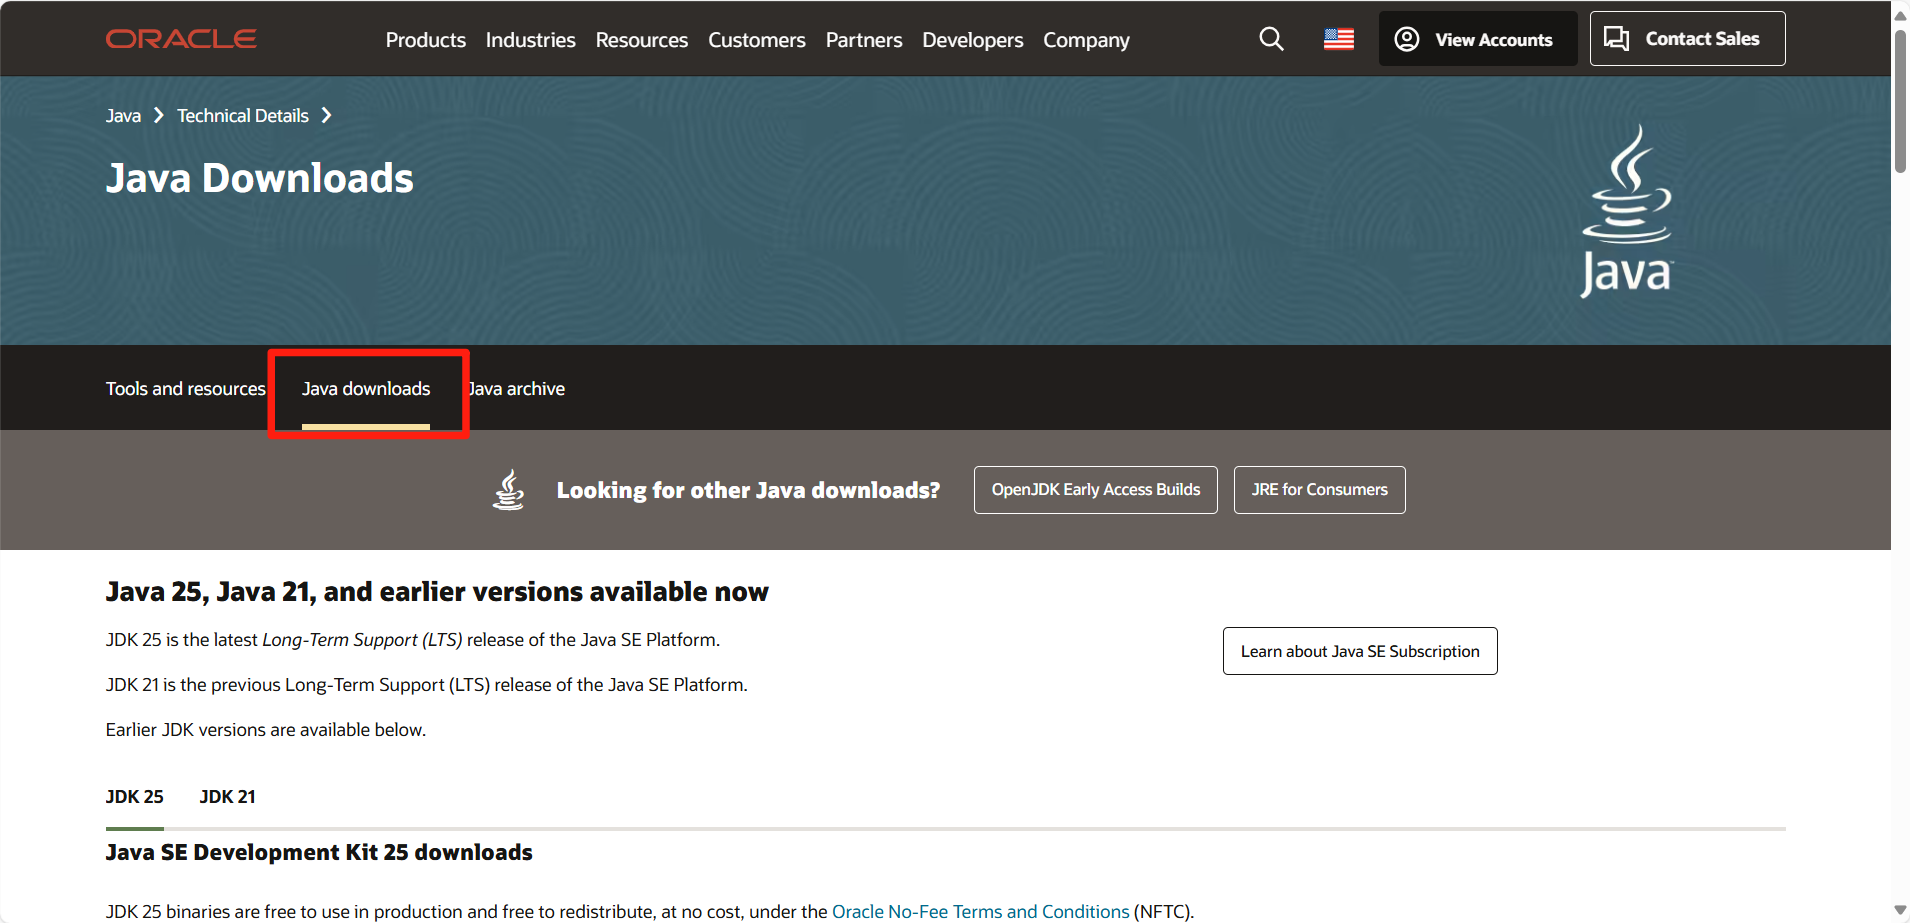The height and width of the screenshot is (923, 1910).
Task: Open Oracle No-Fee Terms and Conditions link
Action: (x=980, y=912)
